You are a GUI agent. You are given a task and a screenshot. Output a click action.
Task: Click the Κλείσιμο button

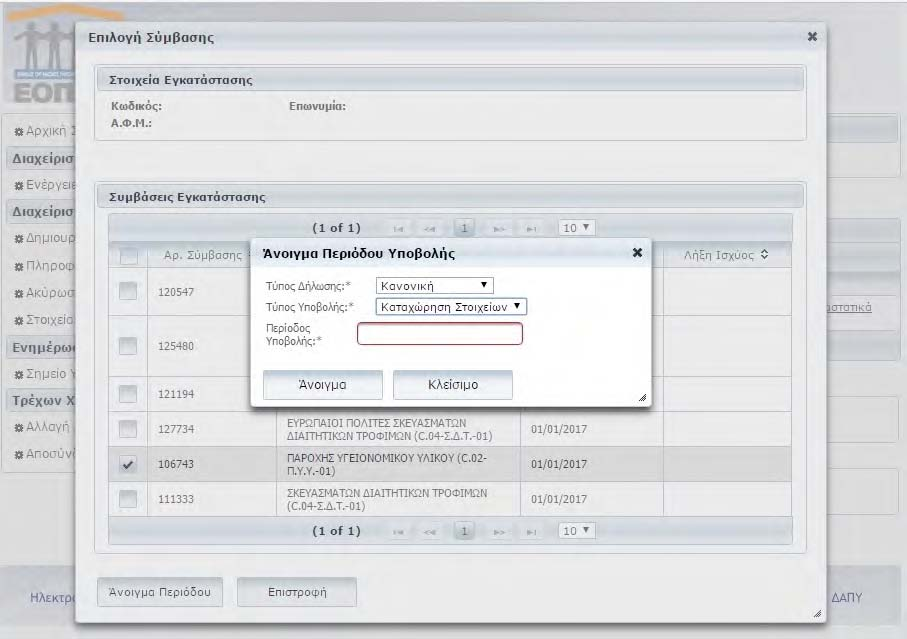pos(453,385)
